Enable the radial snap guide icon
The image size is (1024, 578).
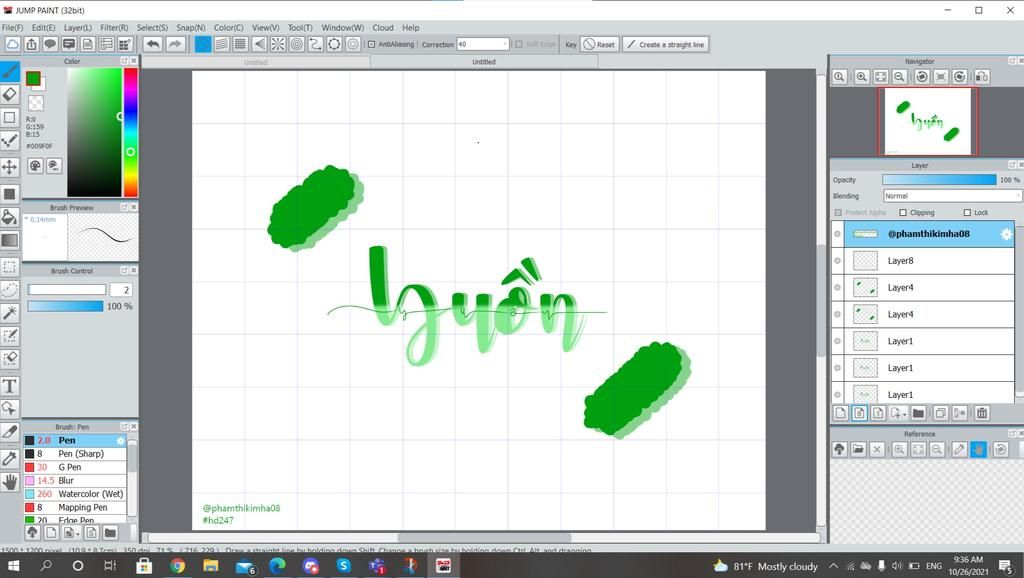pyautogui.click(x=278, y=44)
